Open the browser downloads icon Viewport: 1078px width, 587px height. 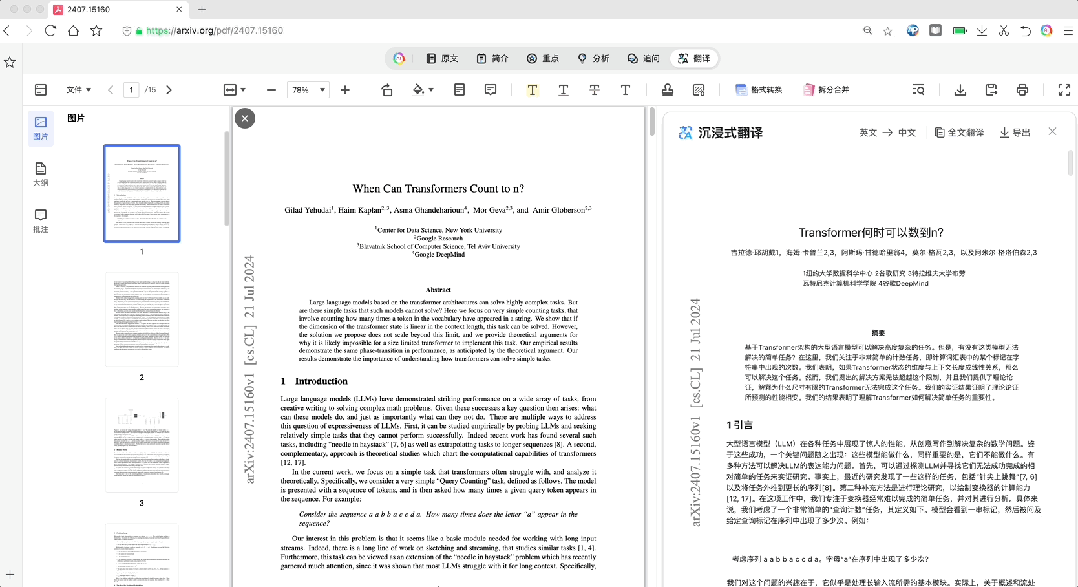click(x=982, y=31)
